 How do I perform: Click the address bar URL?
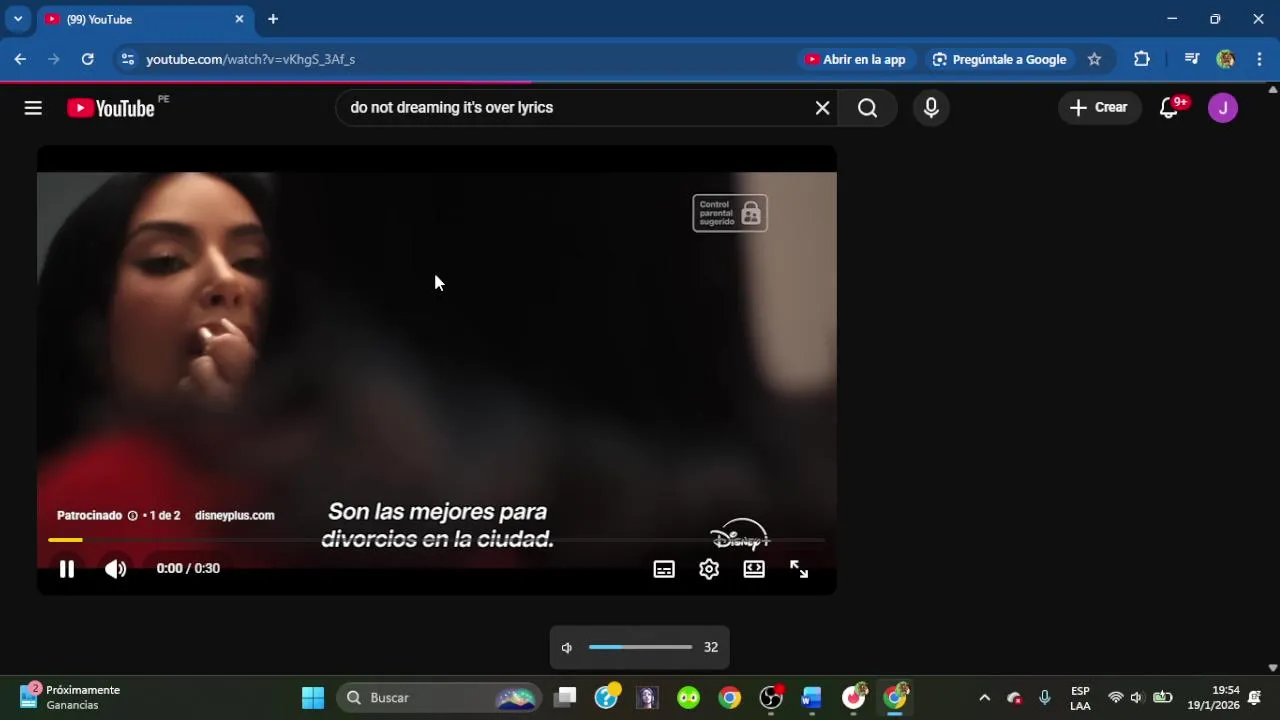250,59
